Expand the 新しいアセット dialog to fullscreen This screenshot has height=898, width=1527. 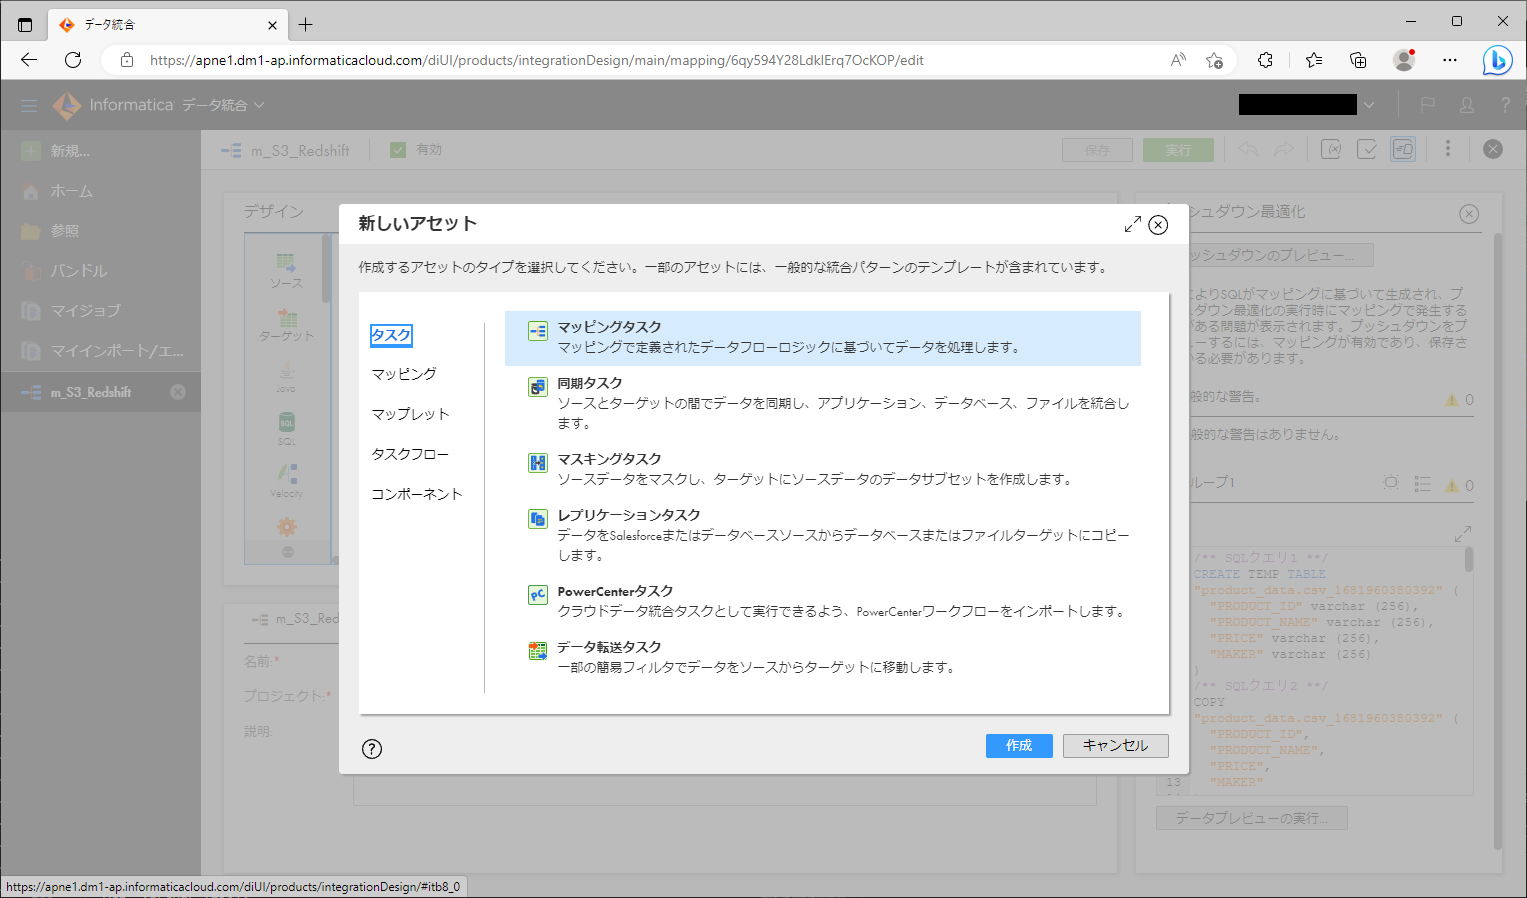coord(1132,224)
